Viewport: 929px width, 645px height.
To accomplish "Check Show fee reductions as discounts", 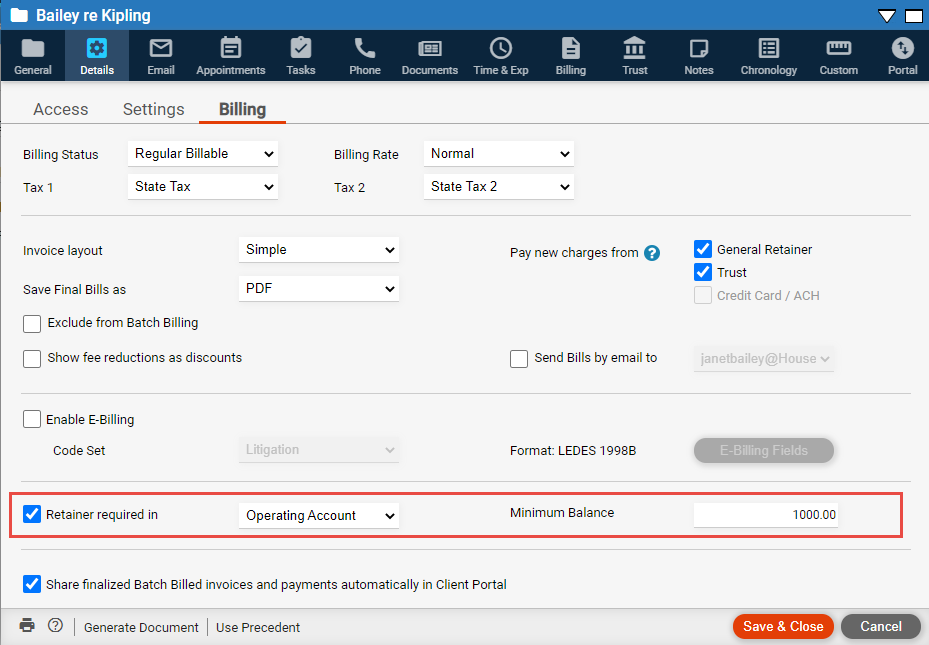I will click(x=32, y=358).
